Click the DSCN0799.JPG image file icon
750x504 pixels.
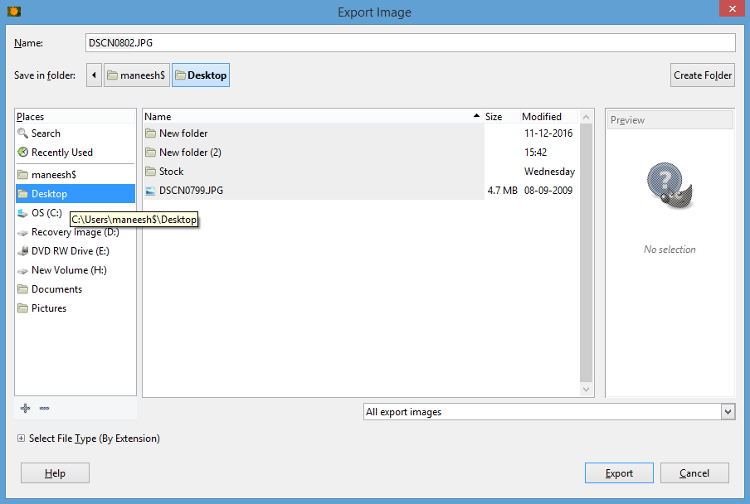[150, 191]
